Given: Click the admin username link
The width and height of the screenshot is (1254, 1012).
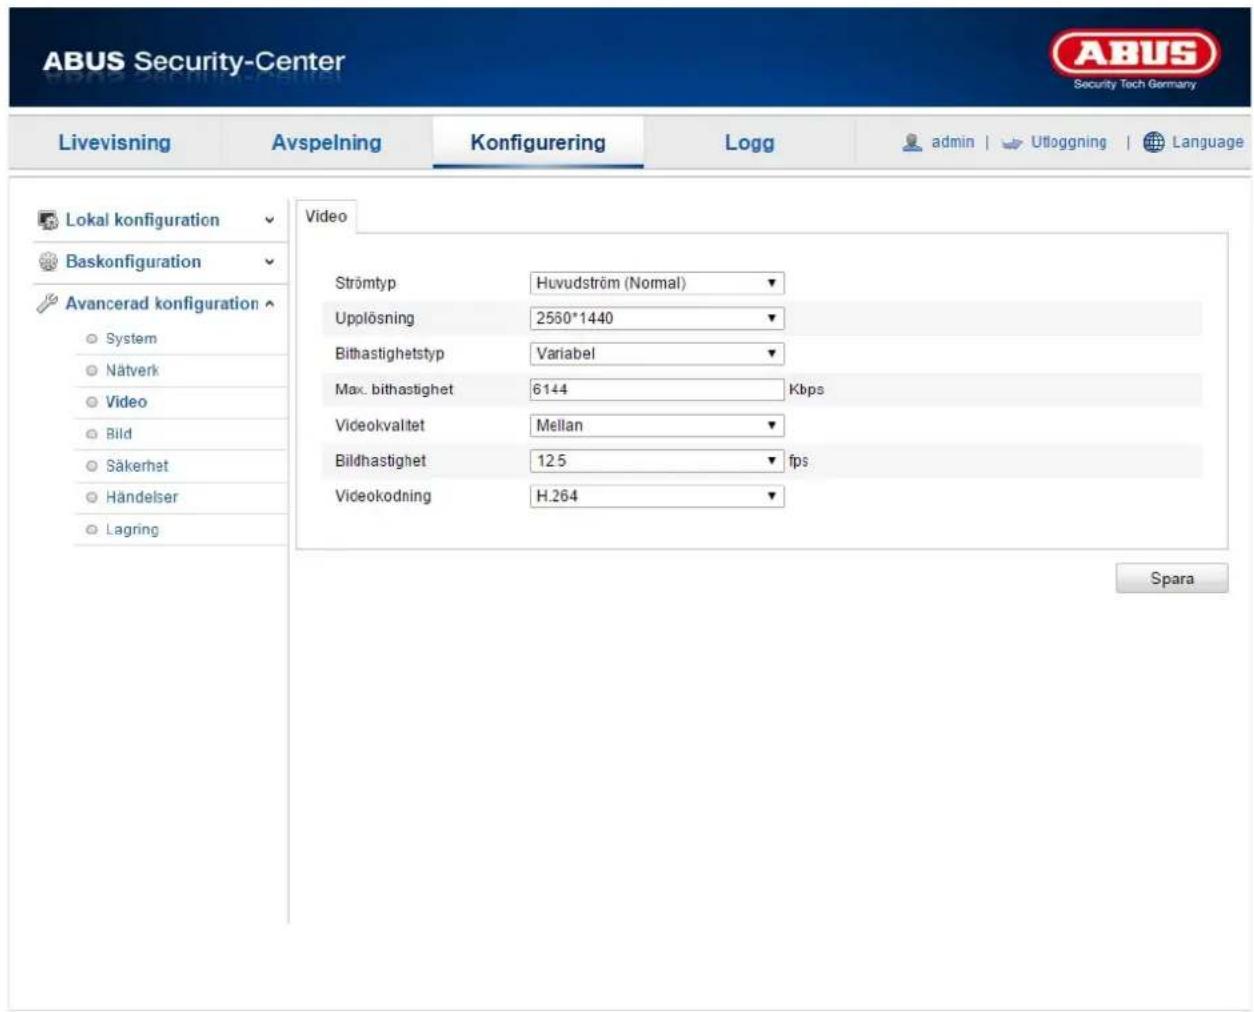Looking at the screenshot, I should pyautogui.click(x=952, y=142).
